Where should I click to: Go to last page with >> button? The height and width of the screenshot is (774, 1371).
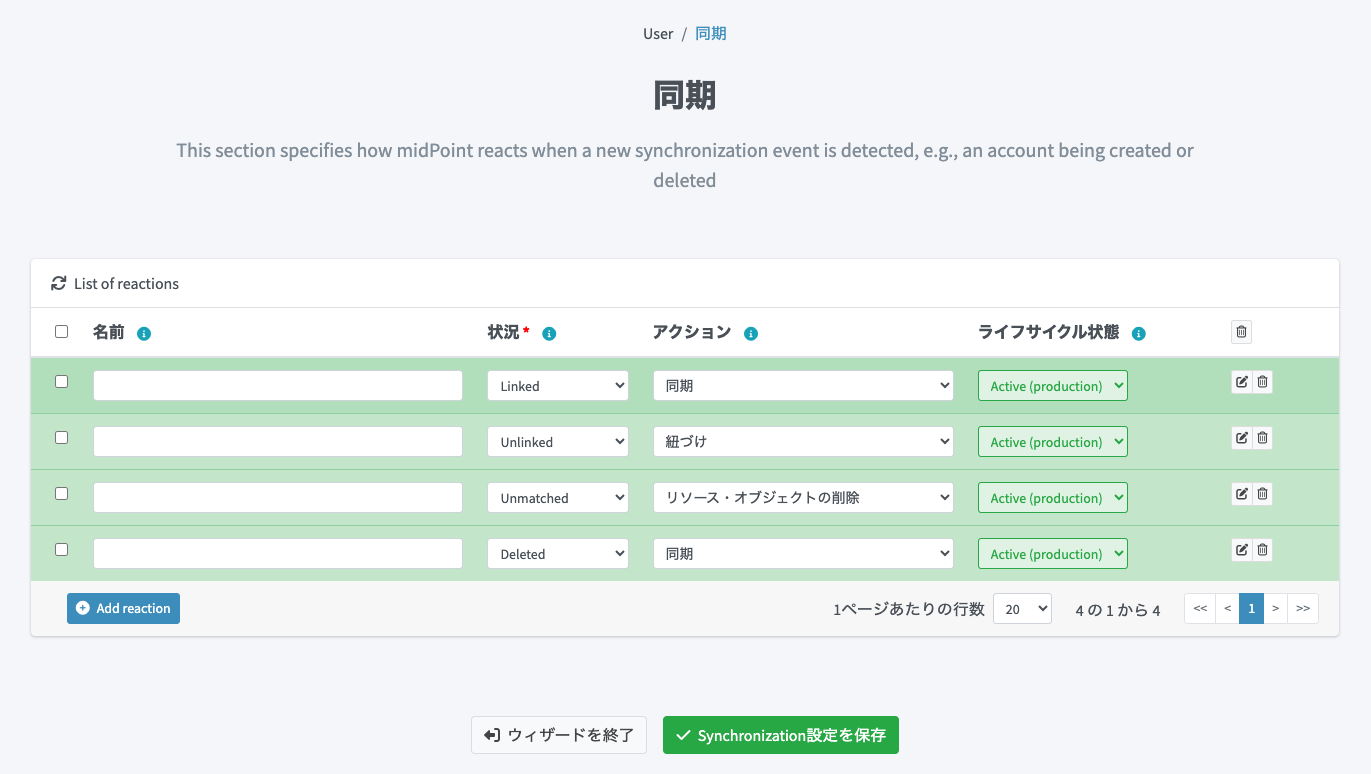point(1303,608)
